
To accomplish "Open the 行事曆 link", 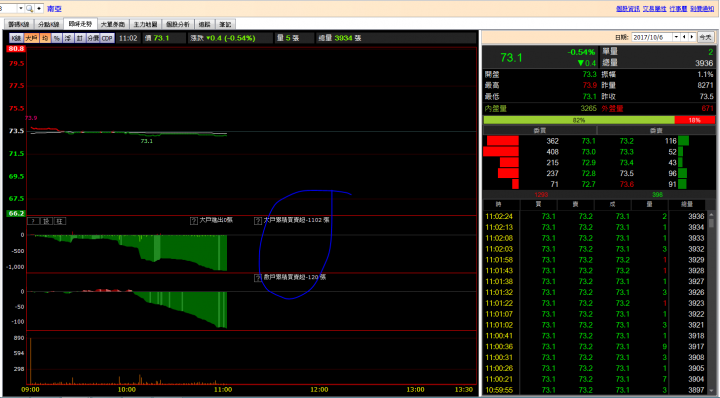I will 678,9.
